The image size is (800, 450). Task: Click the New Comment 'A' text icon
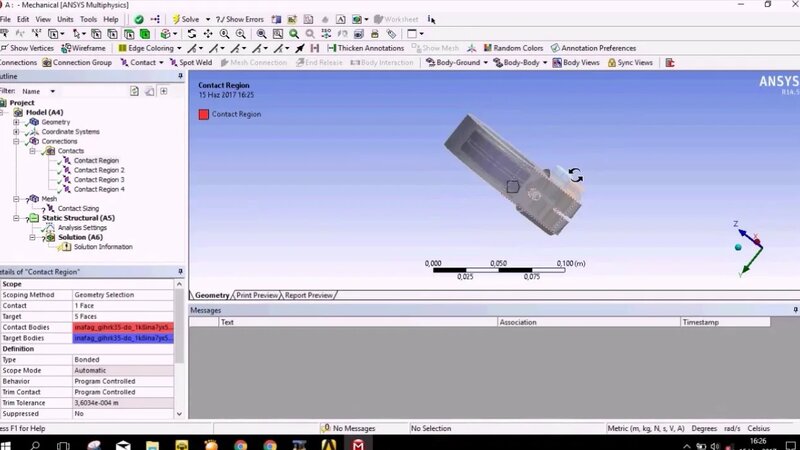pyautogui.click(x=340, y=19)
